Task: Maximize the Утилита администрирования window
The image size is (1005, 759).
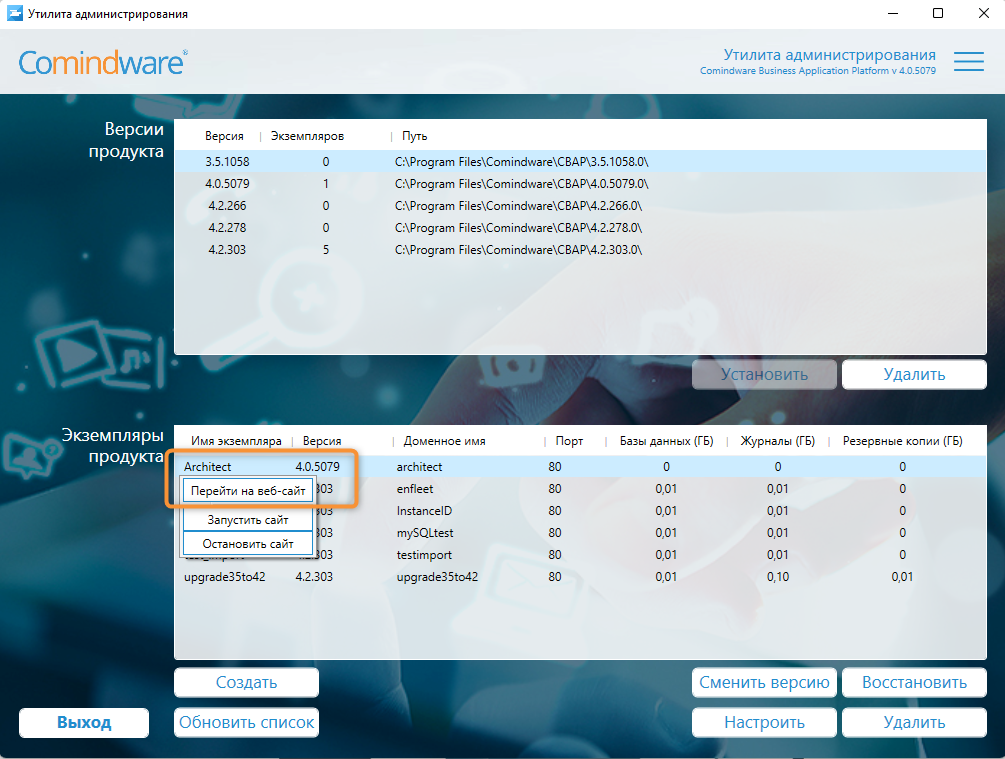Action: click(938, 13)
